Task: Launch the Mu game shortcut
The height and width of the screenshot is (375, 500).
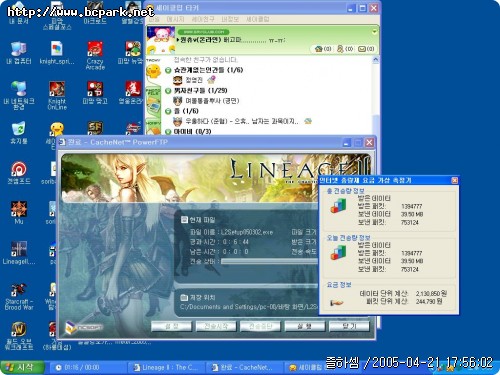Action: tap(19, 213)
